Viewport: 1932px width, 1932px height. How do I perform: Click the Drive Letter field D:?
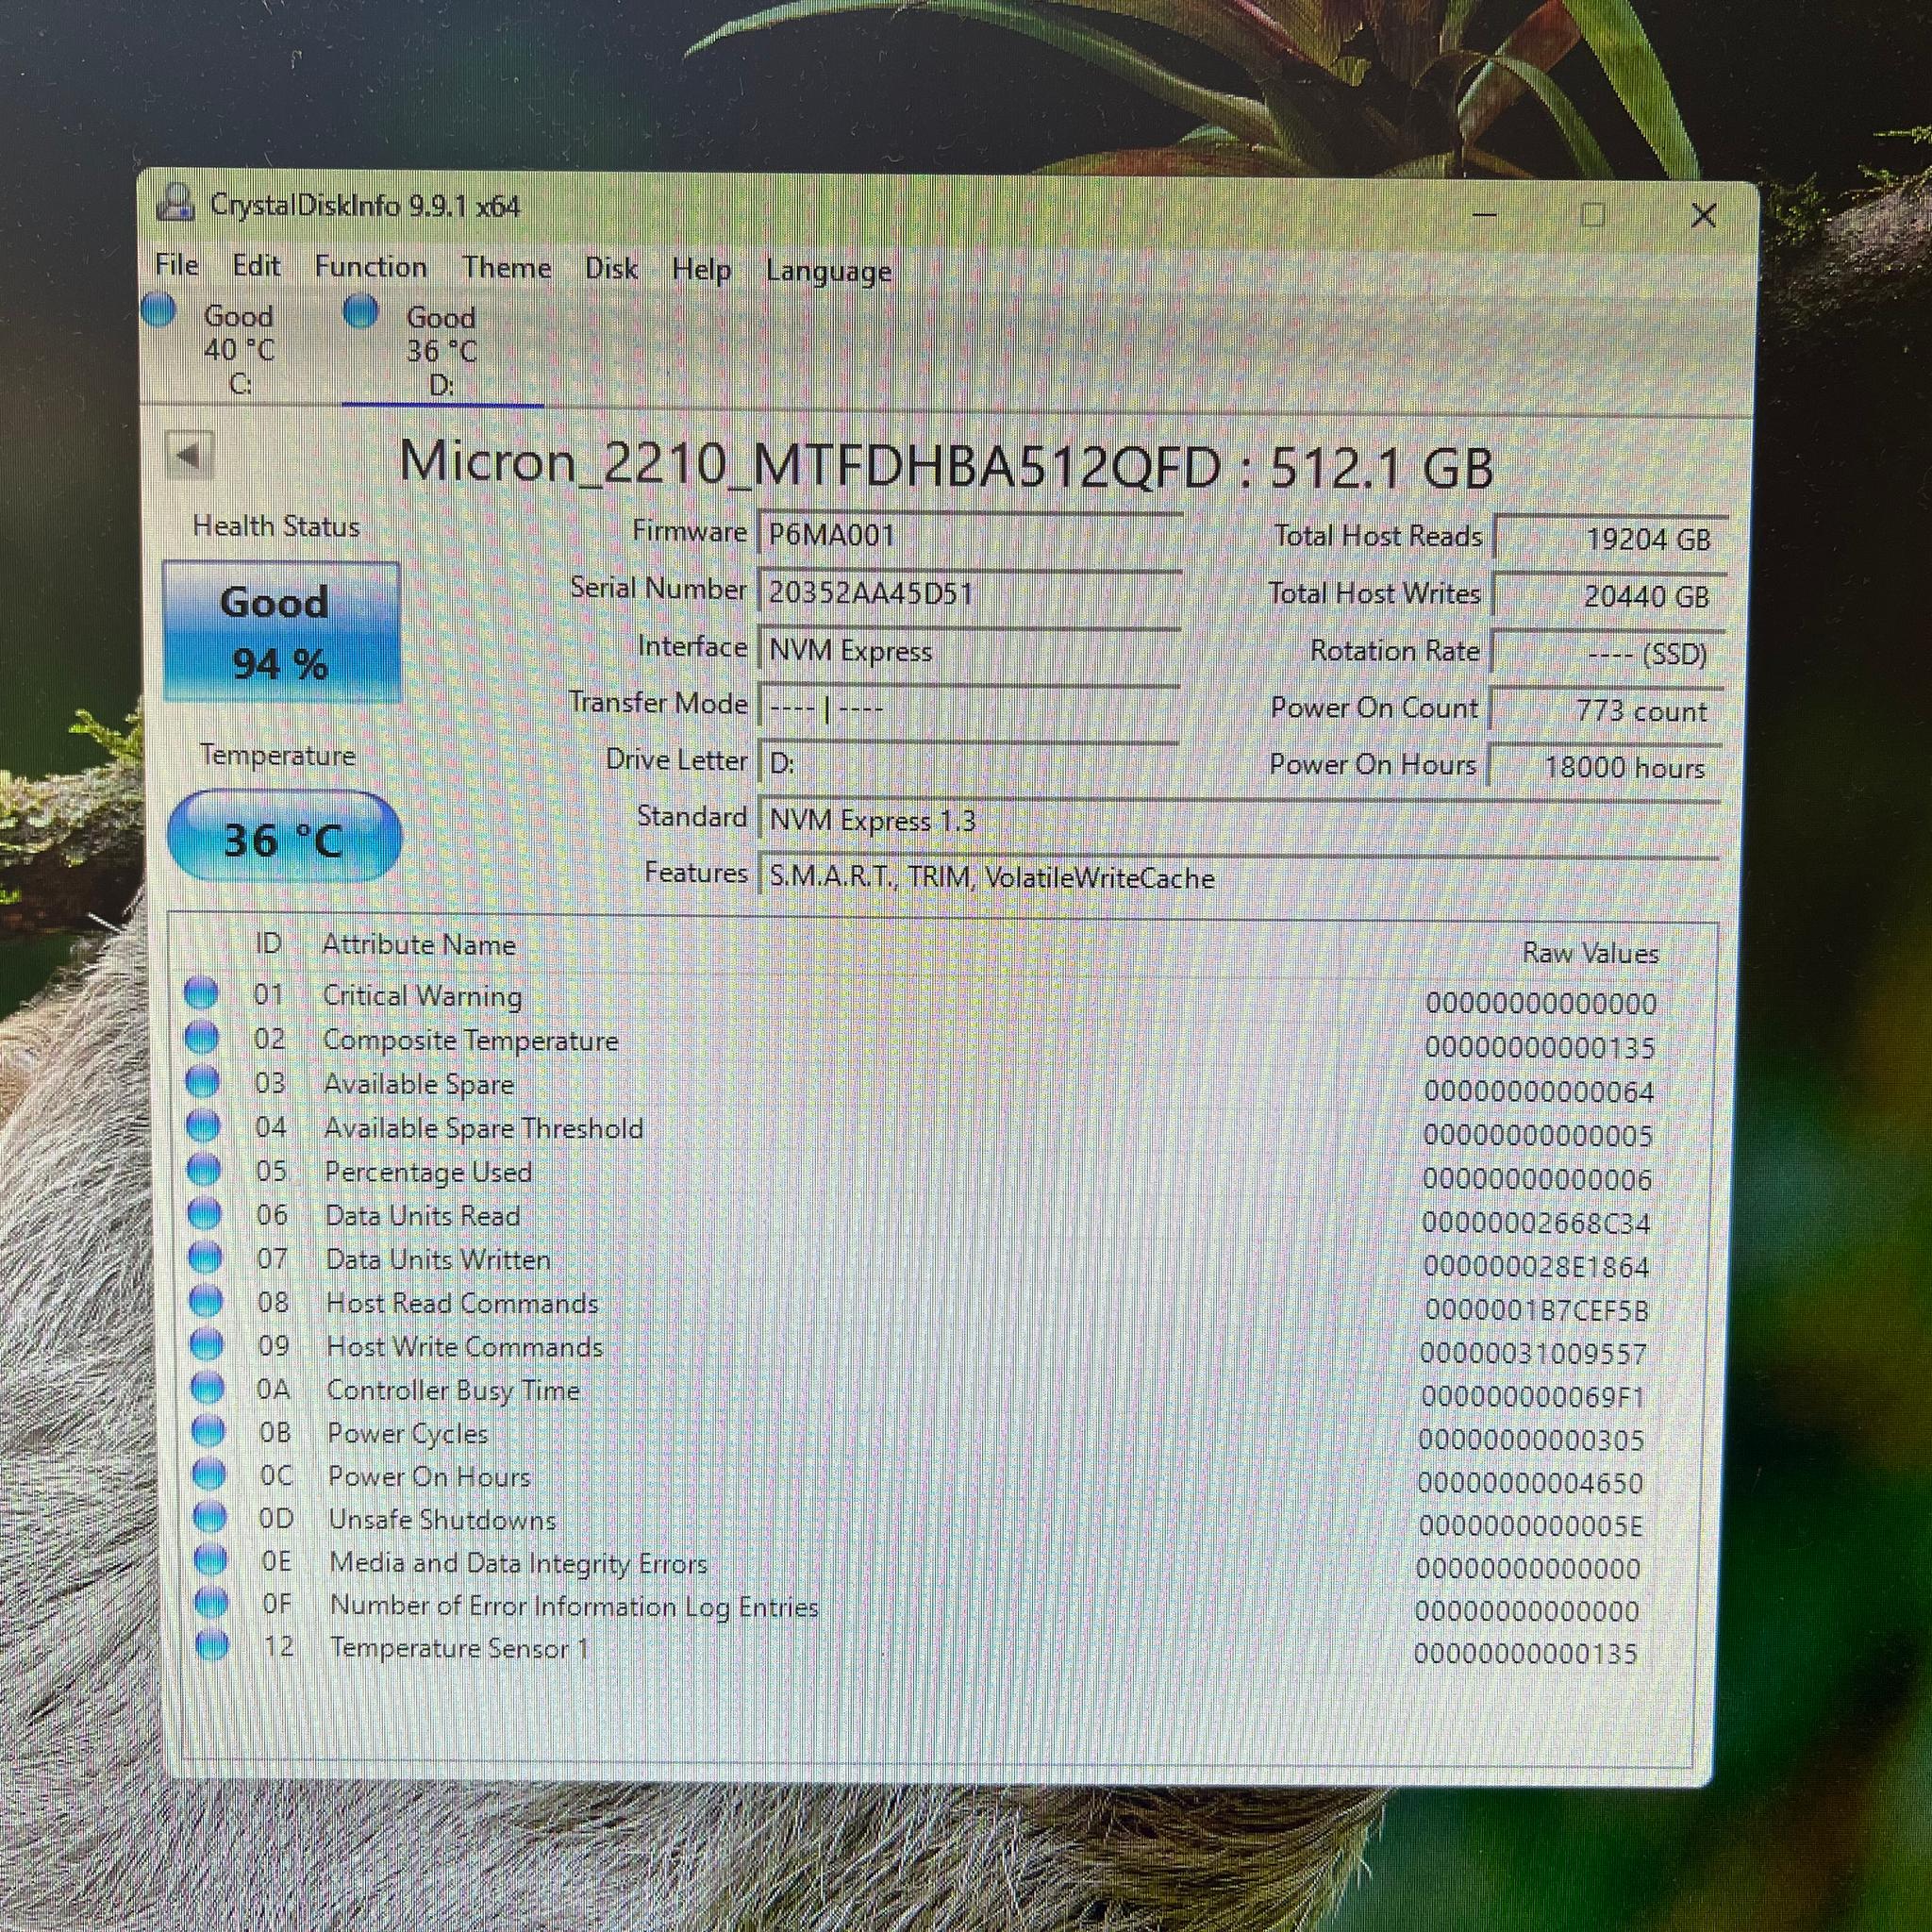pyautogui.click(x=968, y=764)
